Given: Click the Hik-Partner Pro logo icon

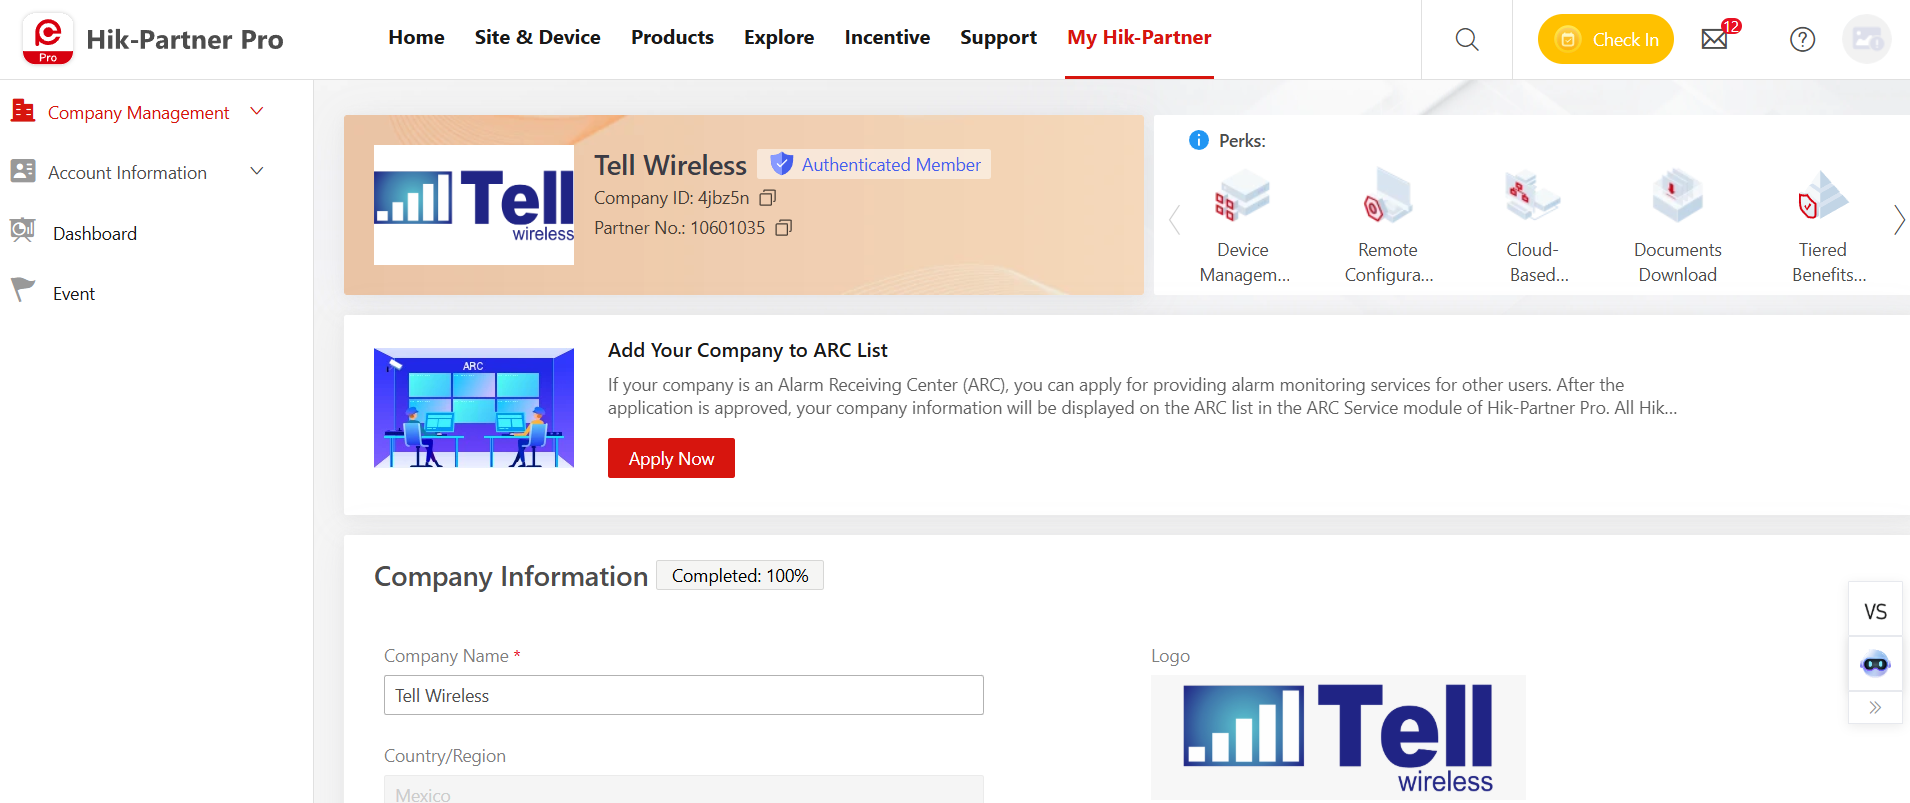Looking at the screenshot, I should [x=47, y=39].
